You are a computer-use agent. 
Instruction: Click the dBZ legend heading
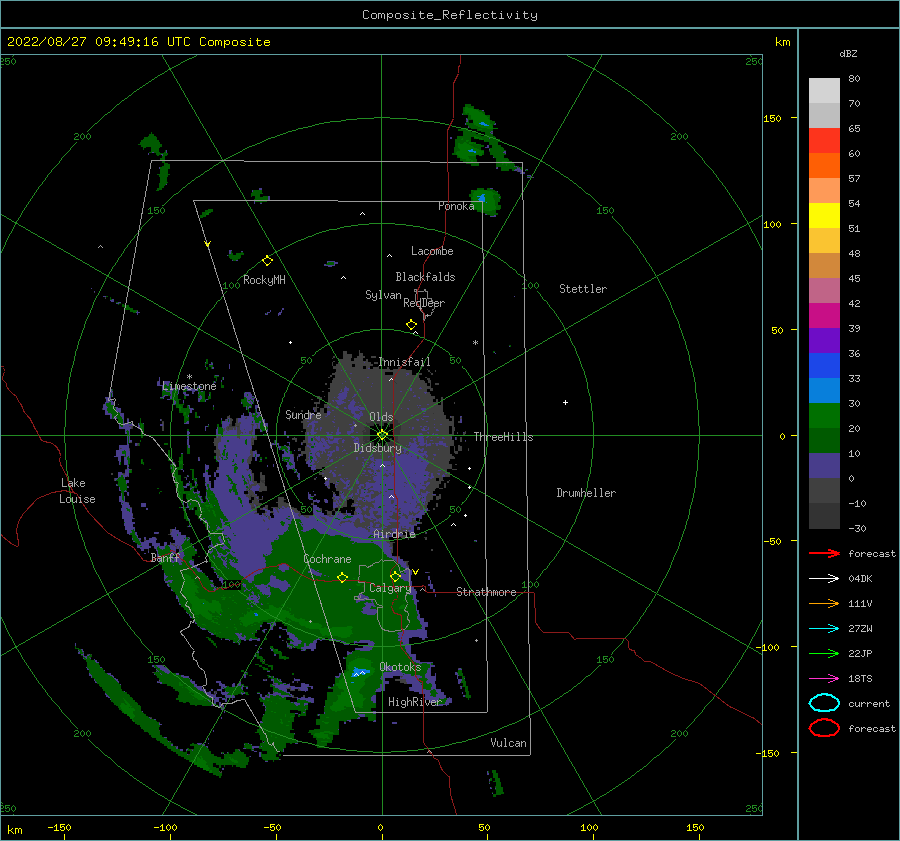tap(848, 53)
